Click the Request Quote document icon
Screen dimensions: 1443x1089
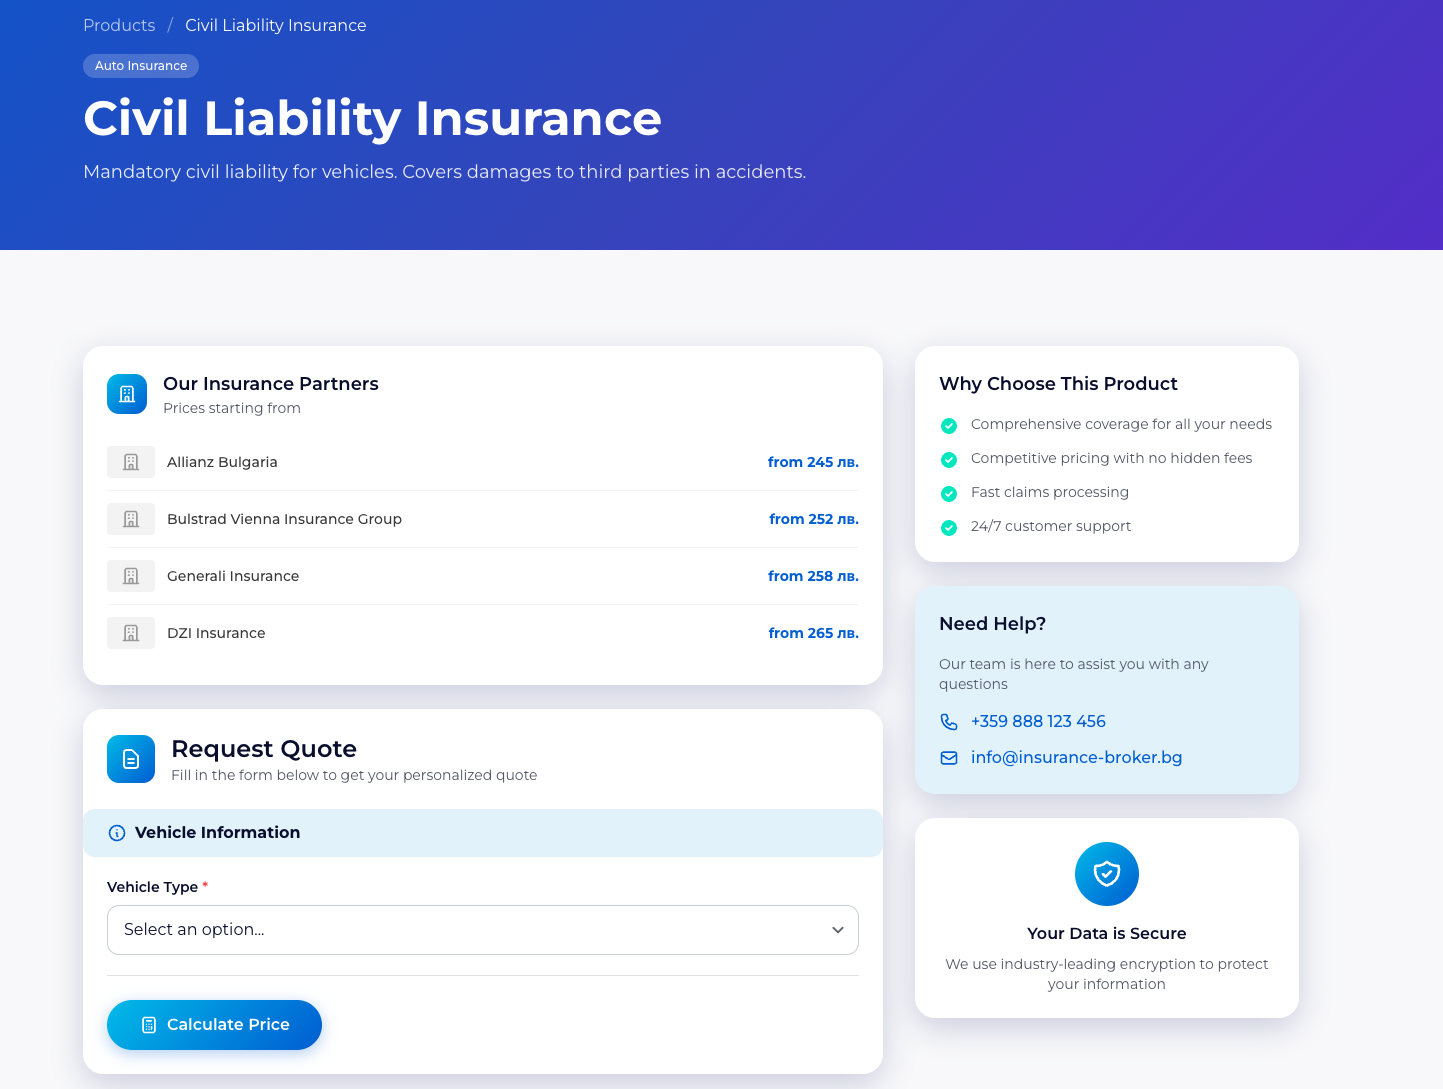point(131,759)
